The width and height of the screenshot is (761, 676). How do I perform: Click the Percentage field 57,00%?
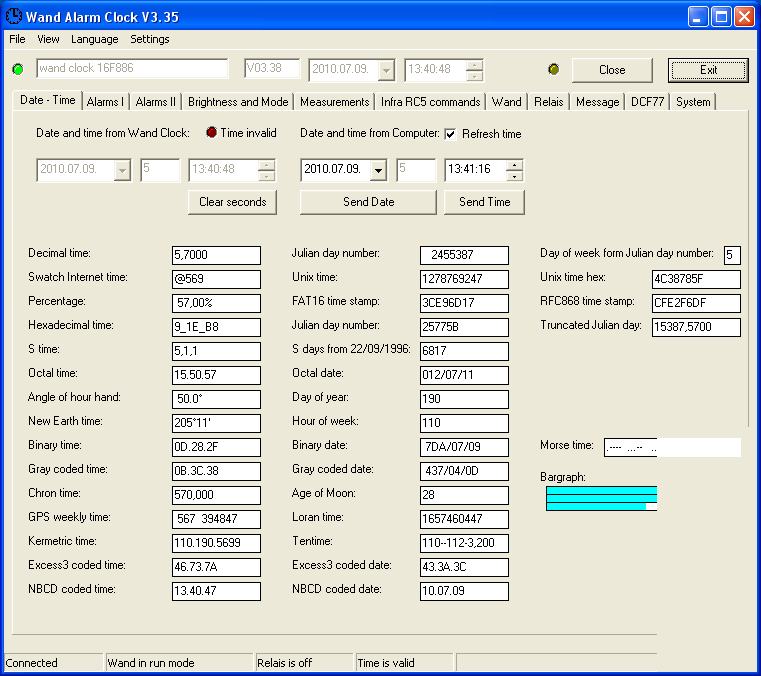[216, 303]
